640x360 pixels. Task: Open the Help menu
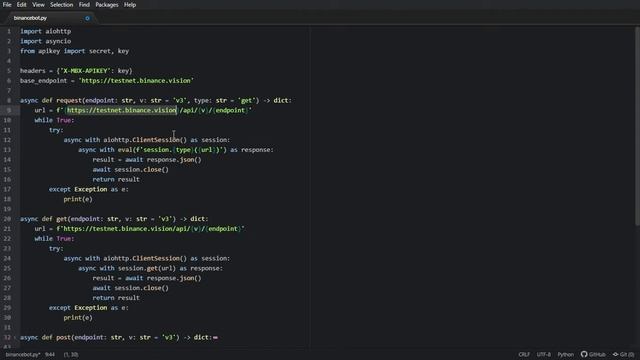tap(130, 5)
